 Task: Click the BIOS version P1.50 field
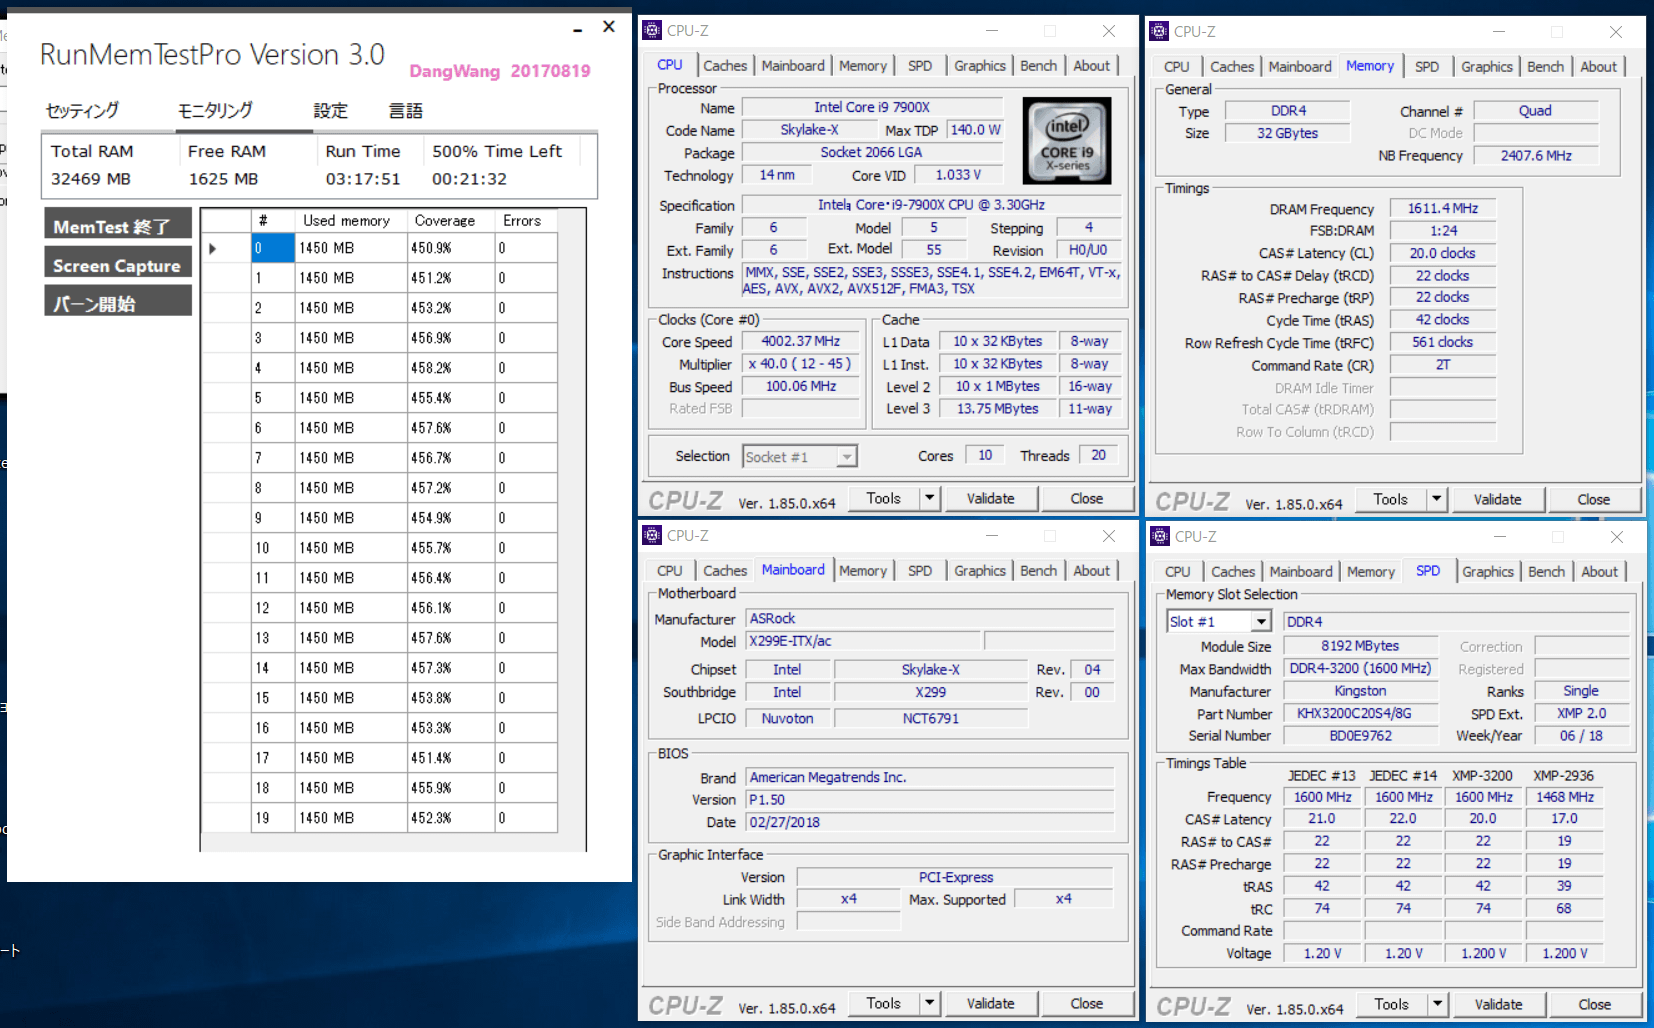(x=930, y=800)
